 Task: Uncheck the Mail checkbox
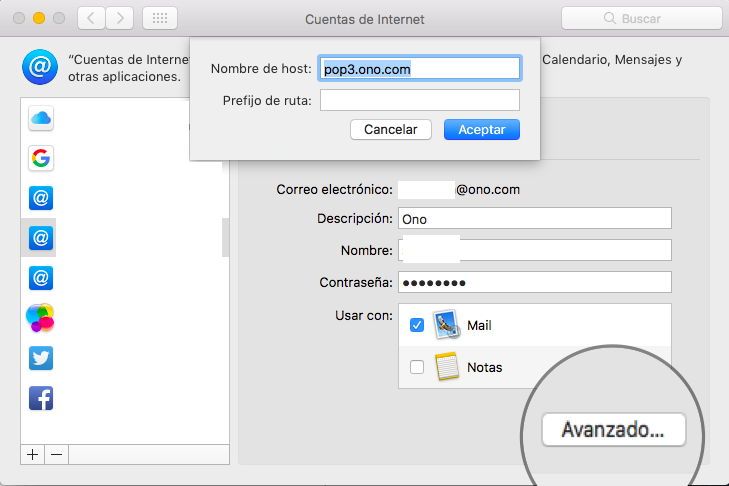click(417, 325)
